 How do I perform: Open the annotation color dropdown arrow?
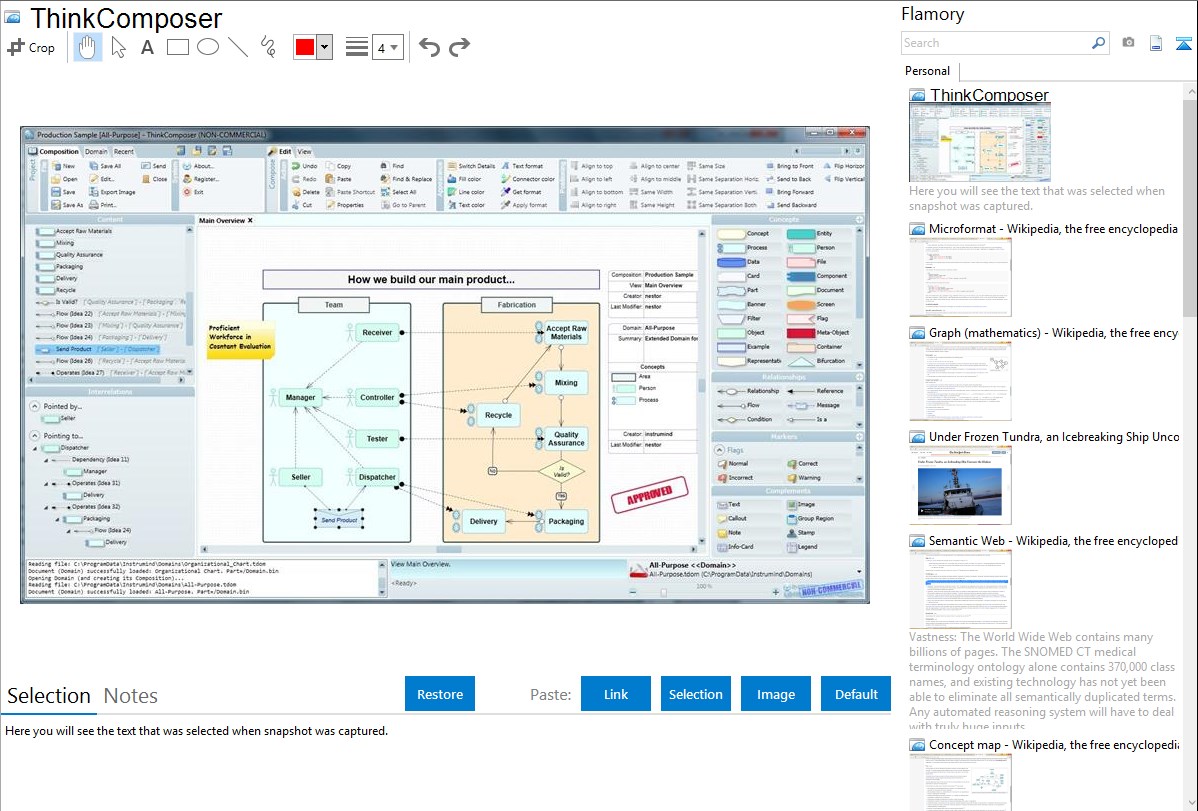[x=324, y=47]
